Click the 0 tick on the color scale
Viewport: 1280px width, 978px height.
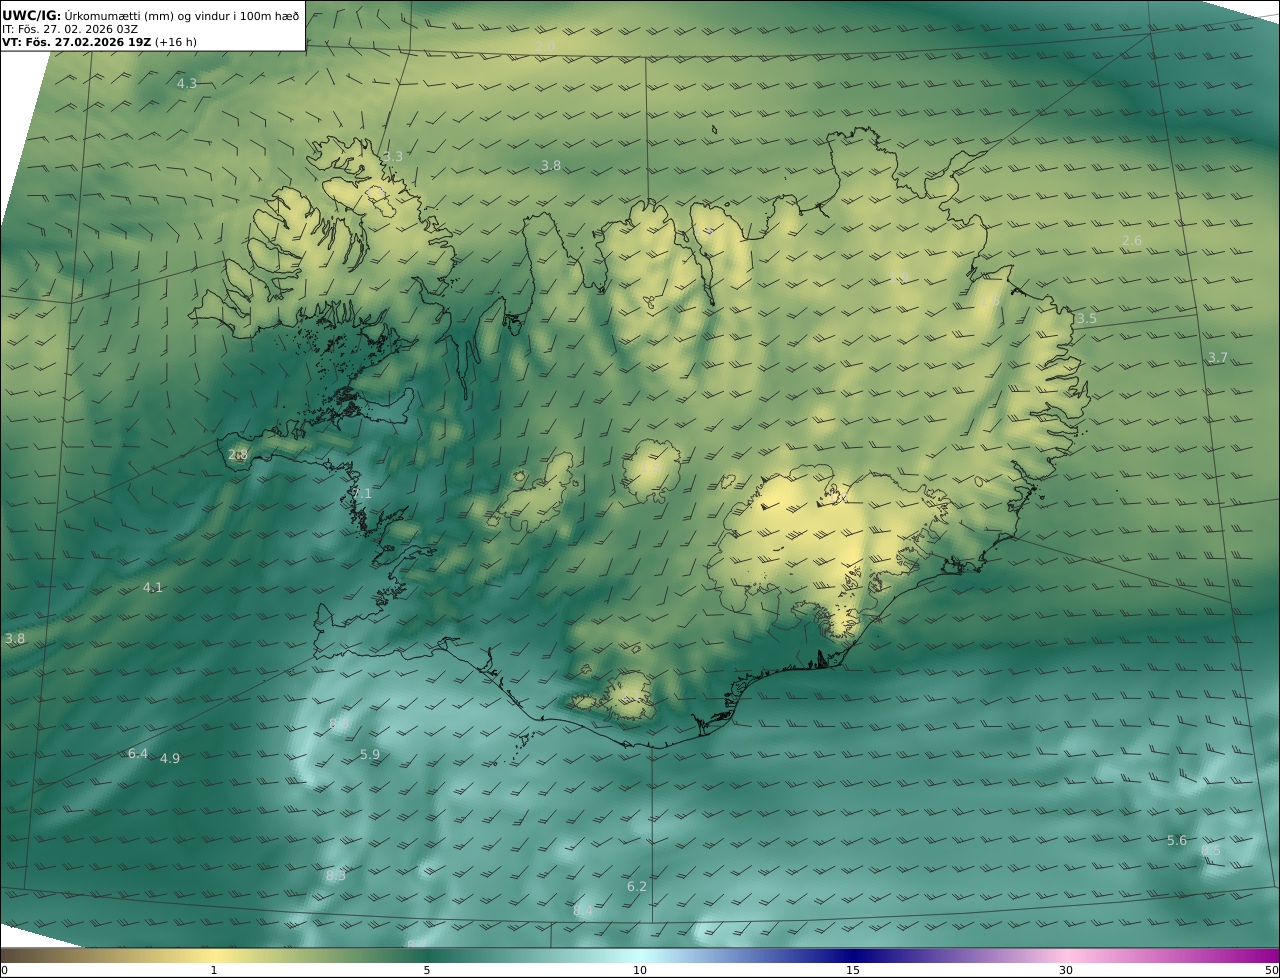point(4,971)
